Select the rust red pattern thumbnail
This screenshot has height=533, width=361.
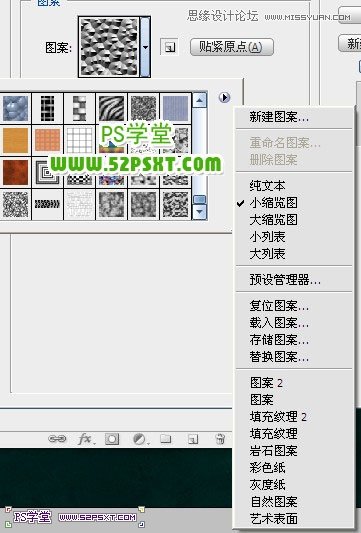[15, 172]
